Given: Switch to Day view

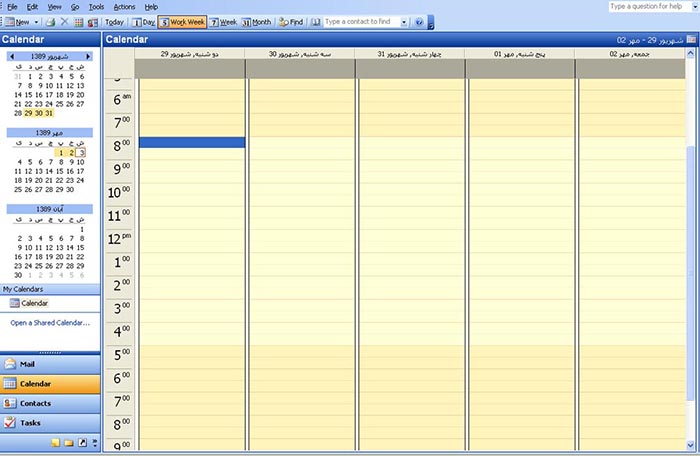Looking at the screenshot, I should 144,21.
